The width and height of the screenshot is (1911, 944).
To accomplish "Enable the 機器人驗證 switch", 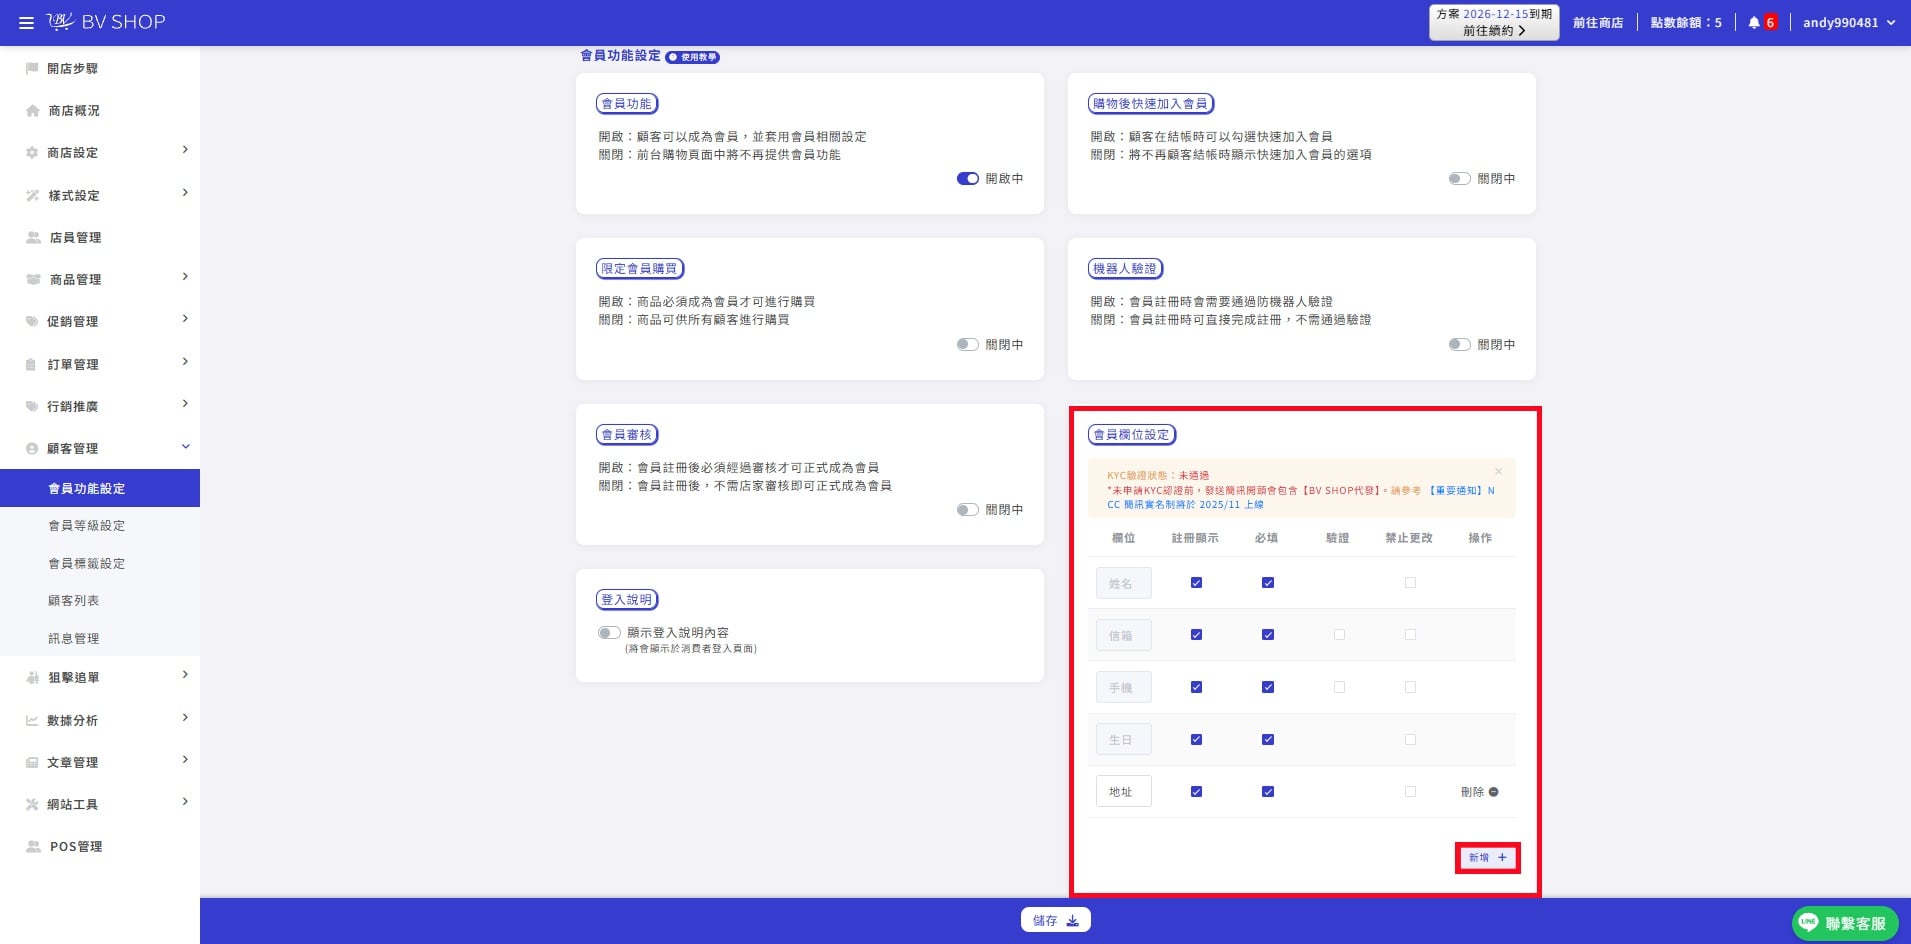I will pyautogui.click(x=1459, y=344).
